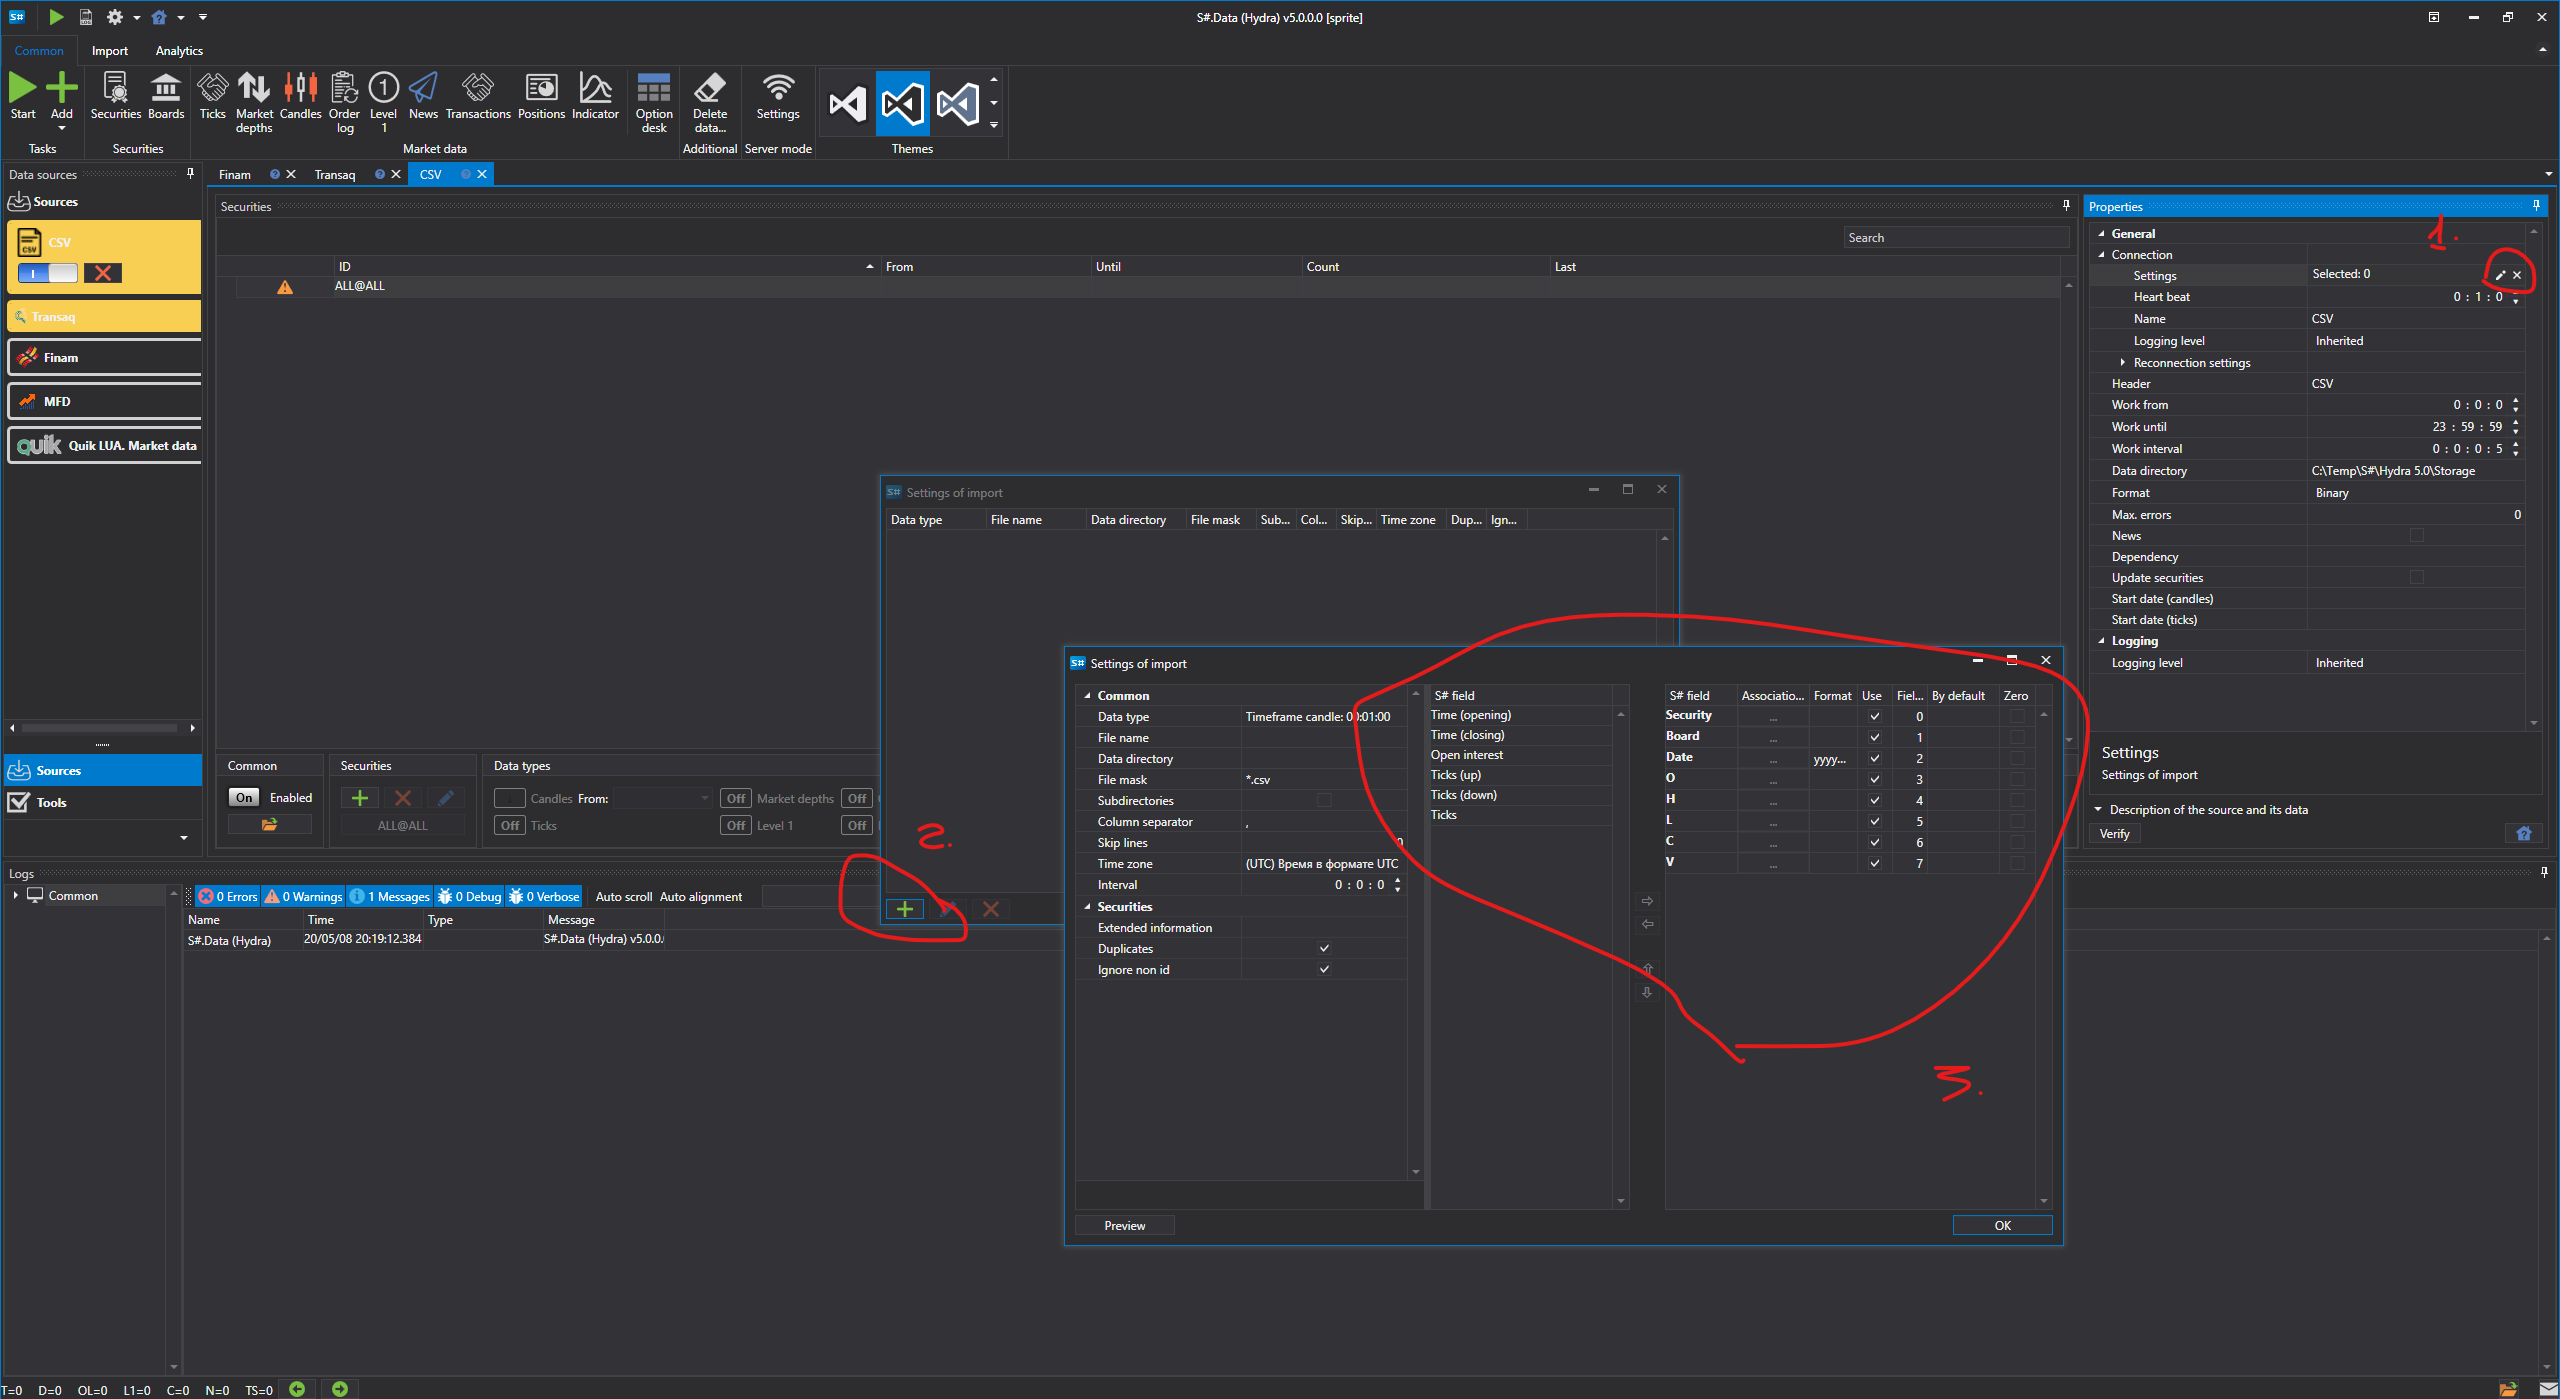This screenshot has height=1399, width=2560.
Task: Click the Preview button
Action: 1124,1225
